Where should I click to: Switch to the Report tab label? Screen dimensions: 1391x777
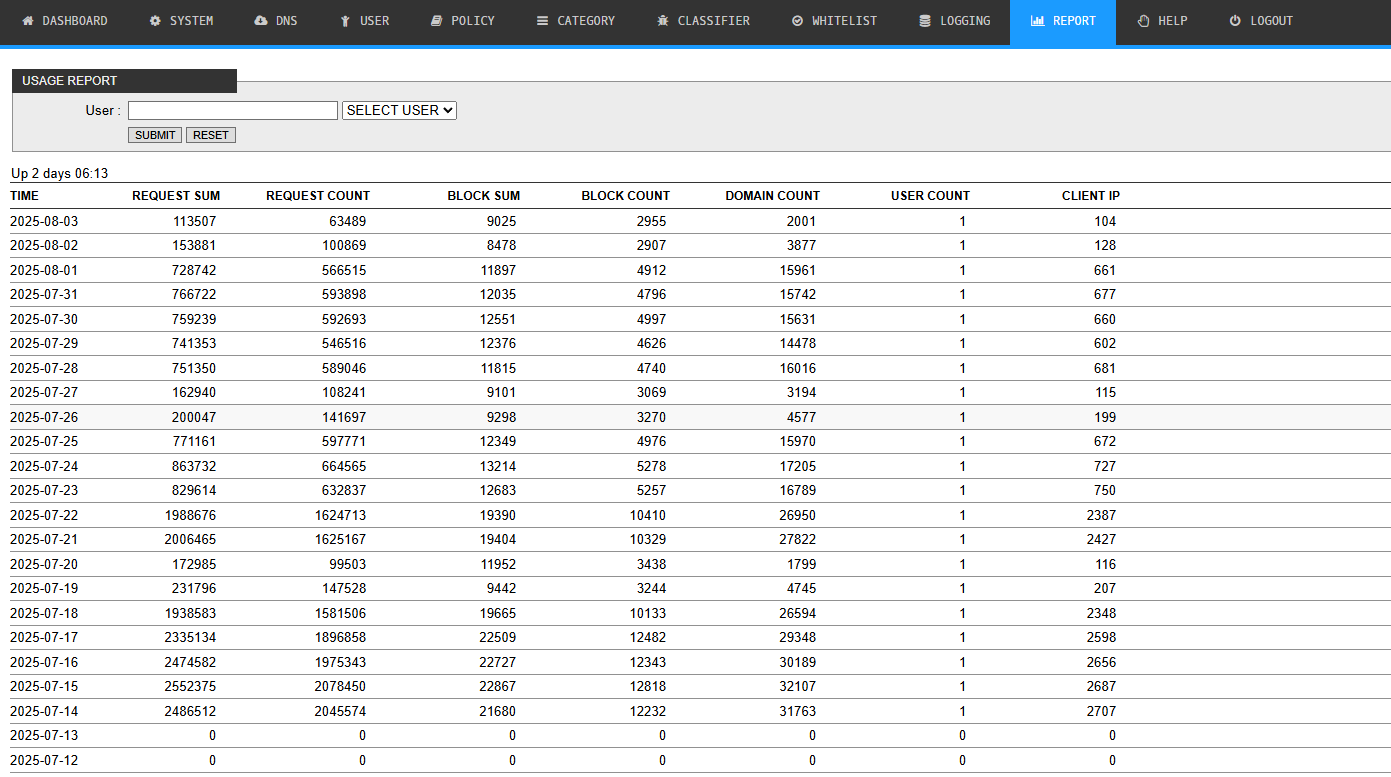coord(1074,21)
